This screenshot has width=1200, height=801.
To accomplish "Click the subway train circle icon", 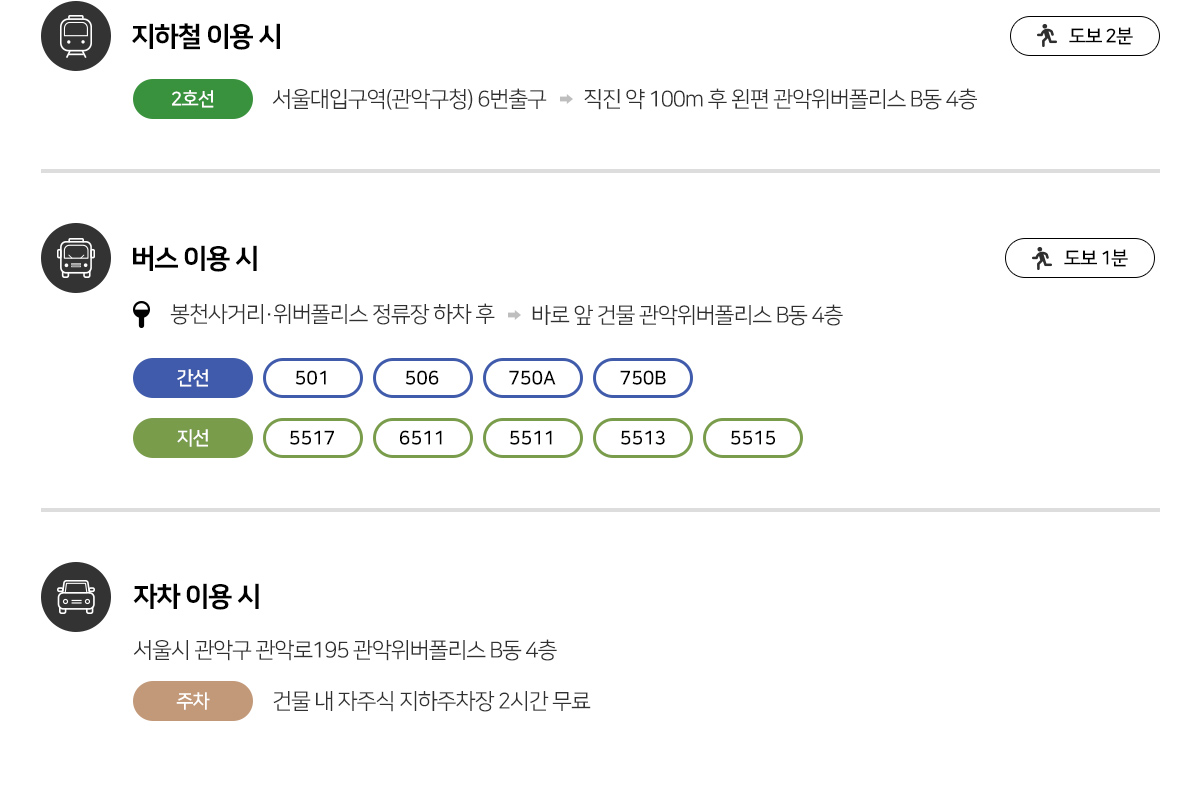I will pyautogui.click(x=76, y=37).
